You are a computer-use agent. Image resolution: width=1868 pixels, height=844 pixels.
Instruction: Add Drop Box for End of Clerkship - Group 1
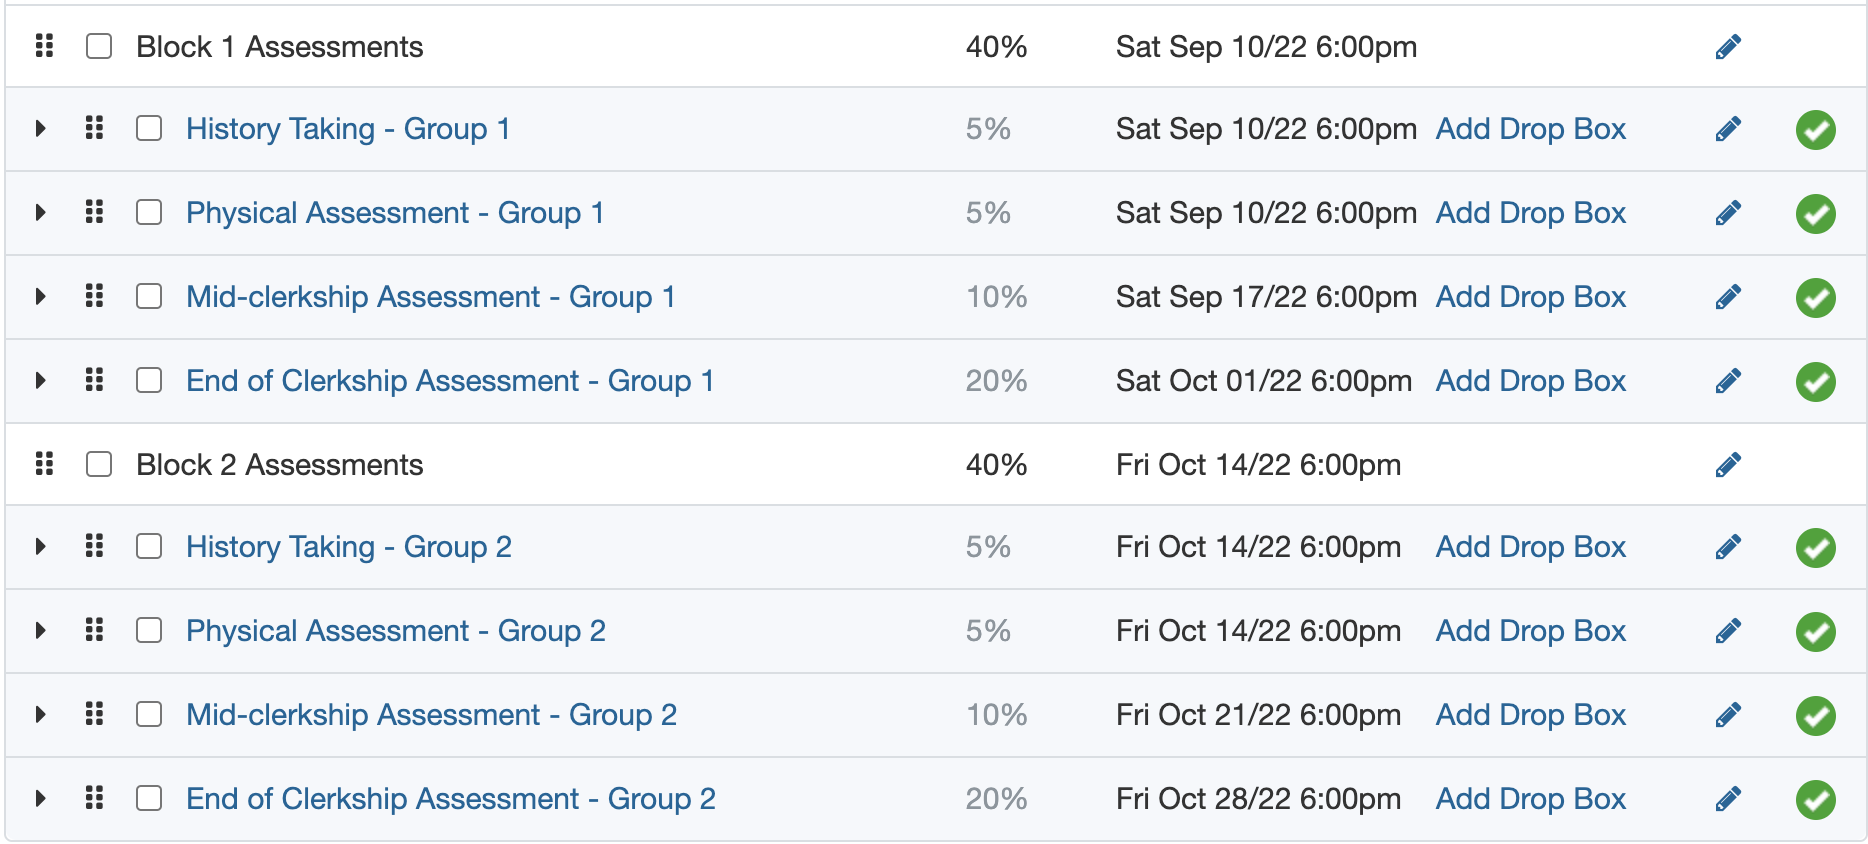coord(1530,381)
